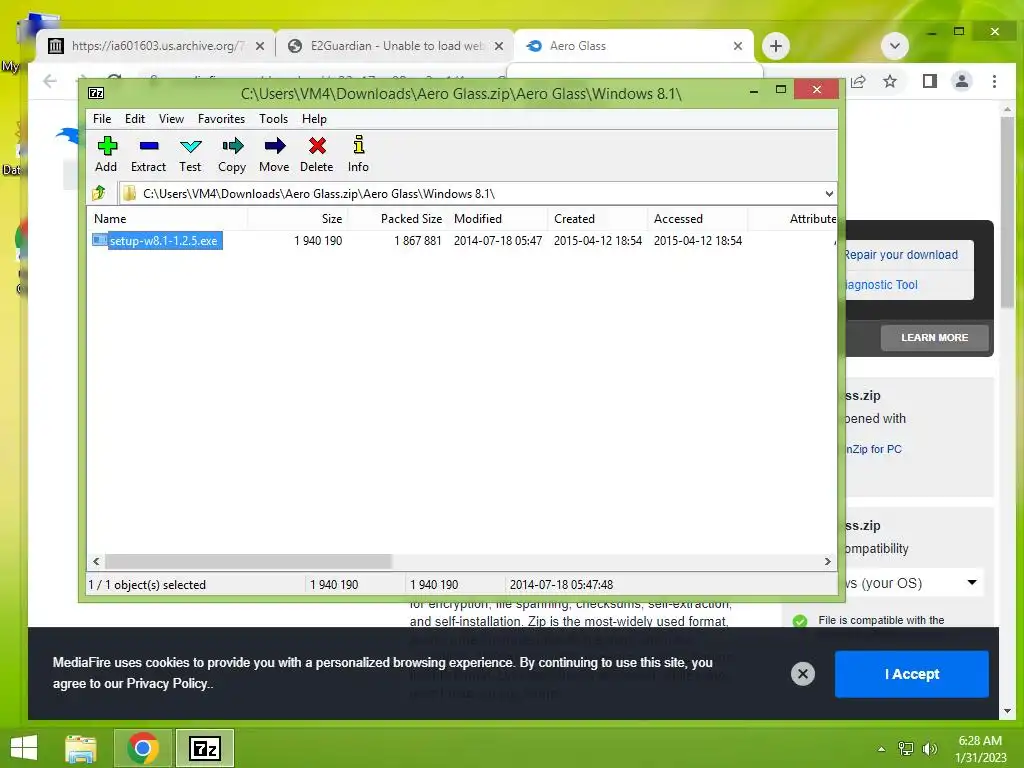This screenshot has height=768, width=1024.
Task: Open network icon in system tray
Action: pos(906,749)
